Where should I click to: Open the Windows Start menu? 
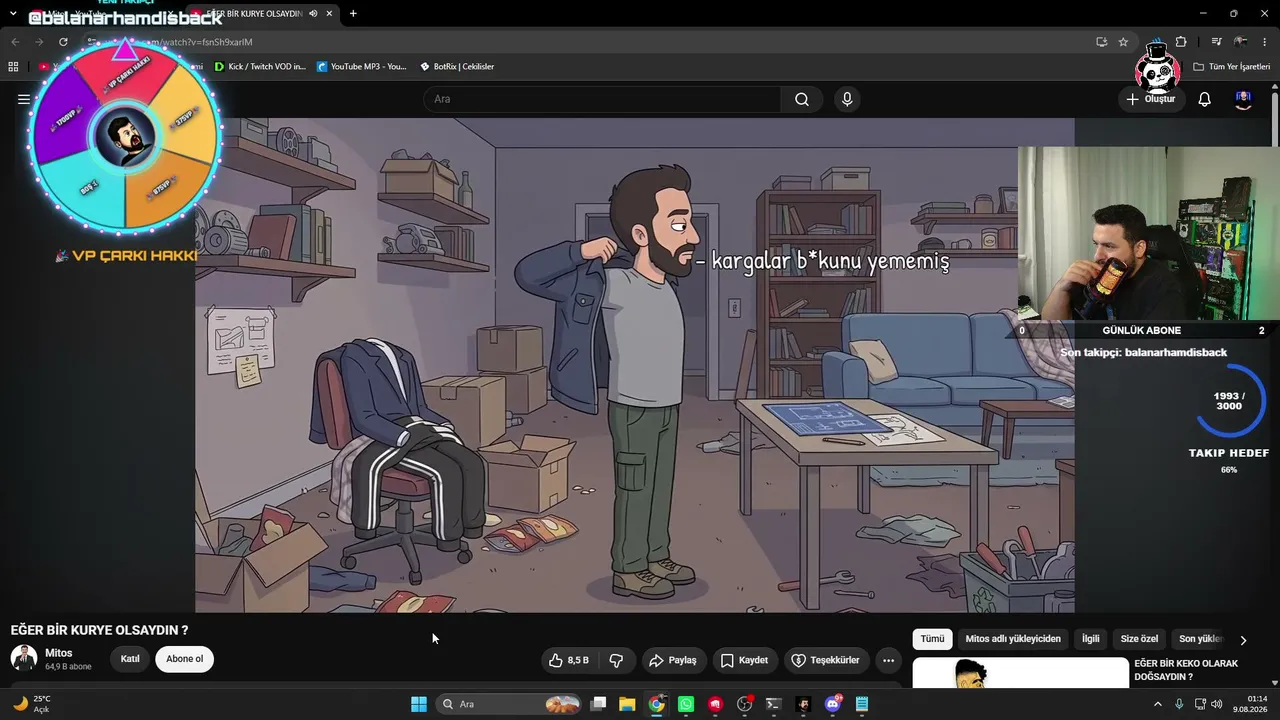[419, 704]
